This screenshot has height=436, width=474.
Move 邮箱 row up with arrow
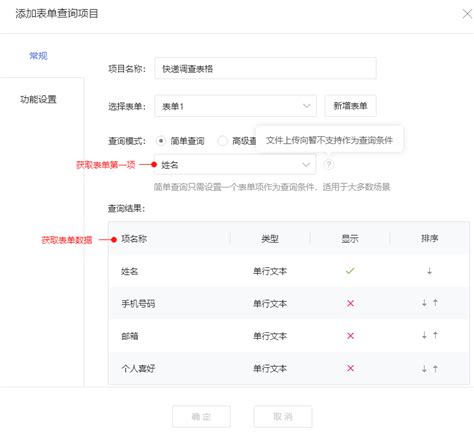(435, 335)
